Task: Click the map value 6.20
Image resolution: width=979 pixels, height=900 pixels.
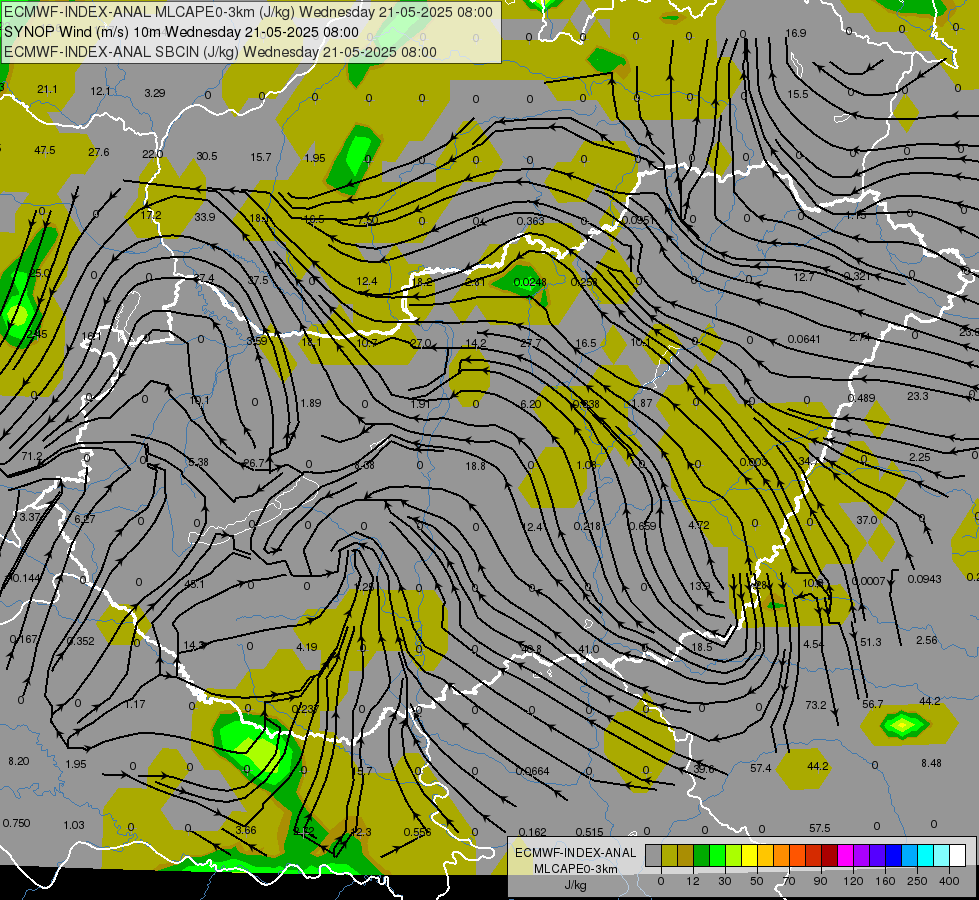Action: (531, 404)
